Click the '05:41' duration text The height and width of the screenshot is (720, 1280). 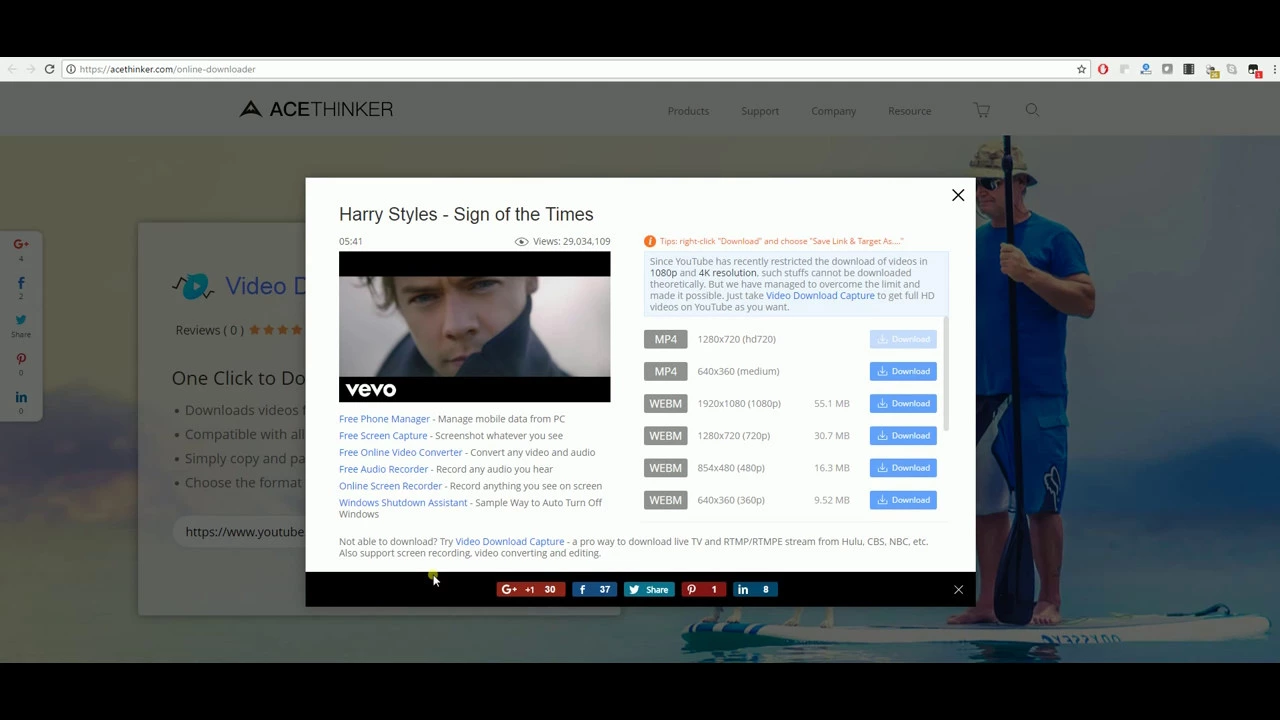[350, 241]
